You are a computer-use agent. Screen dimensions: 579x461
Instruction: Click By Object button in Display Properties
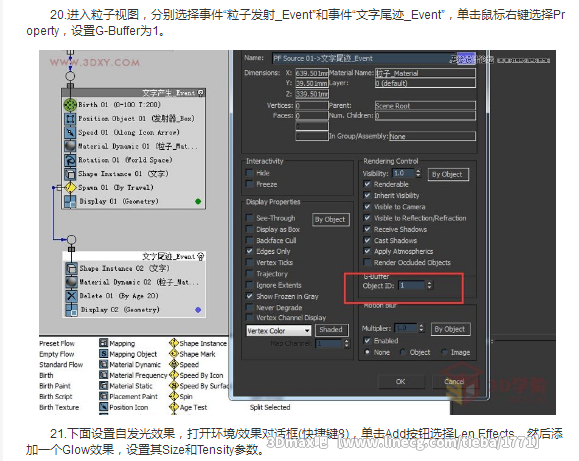click(x=330, y=219)
